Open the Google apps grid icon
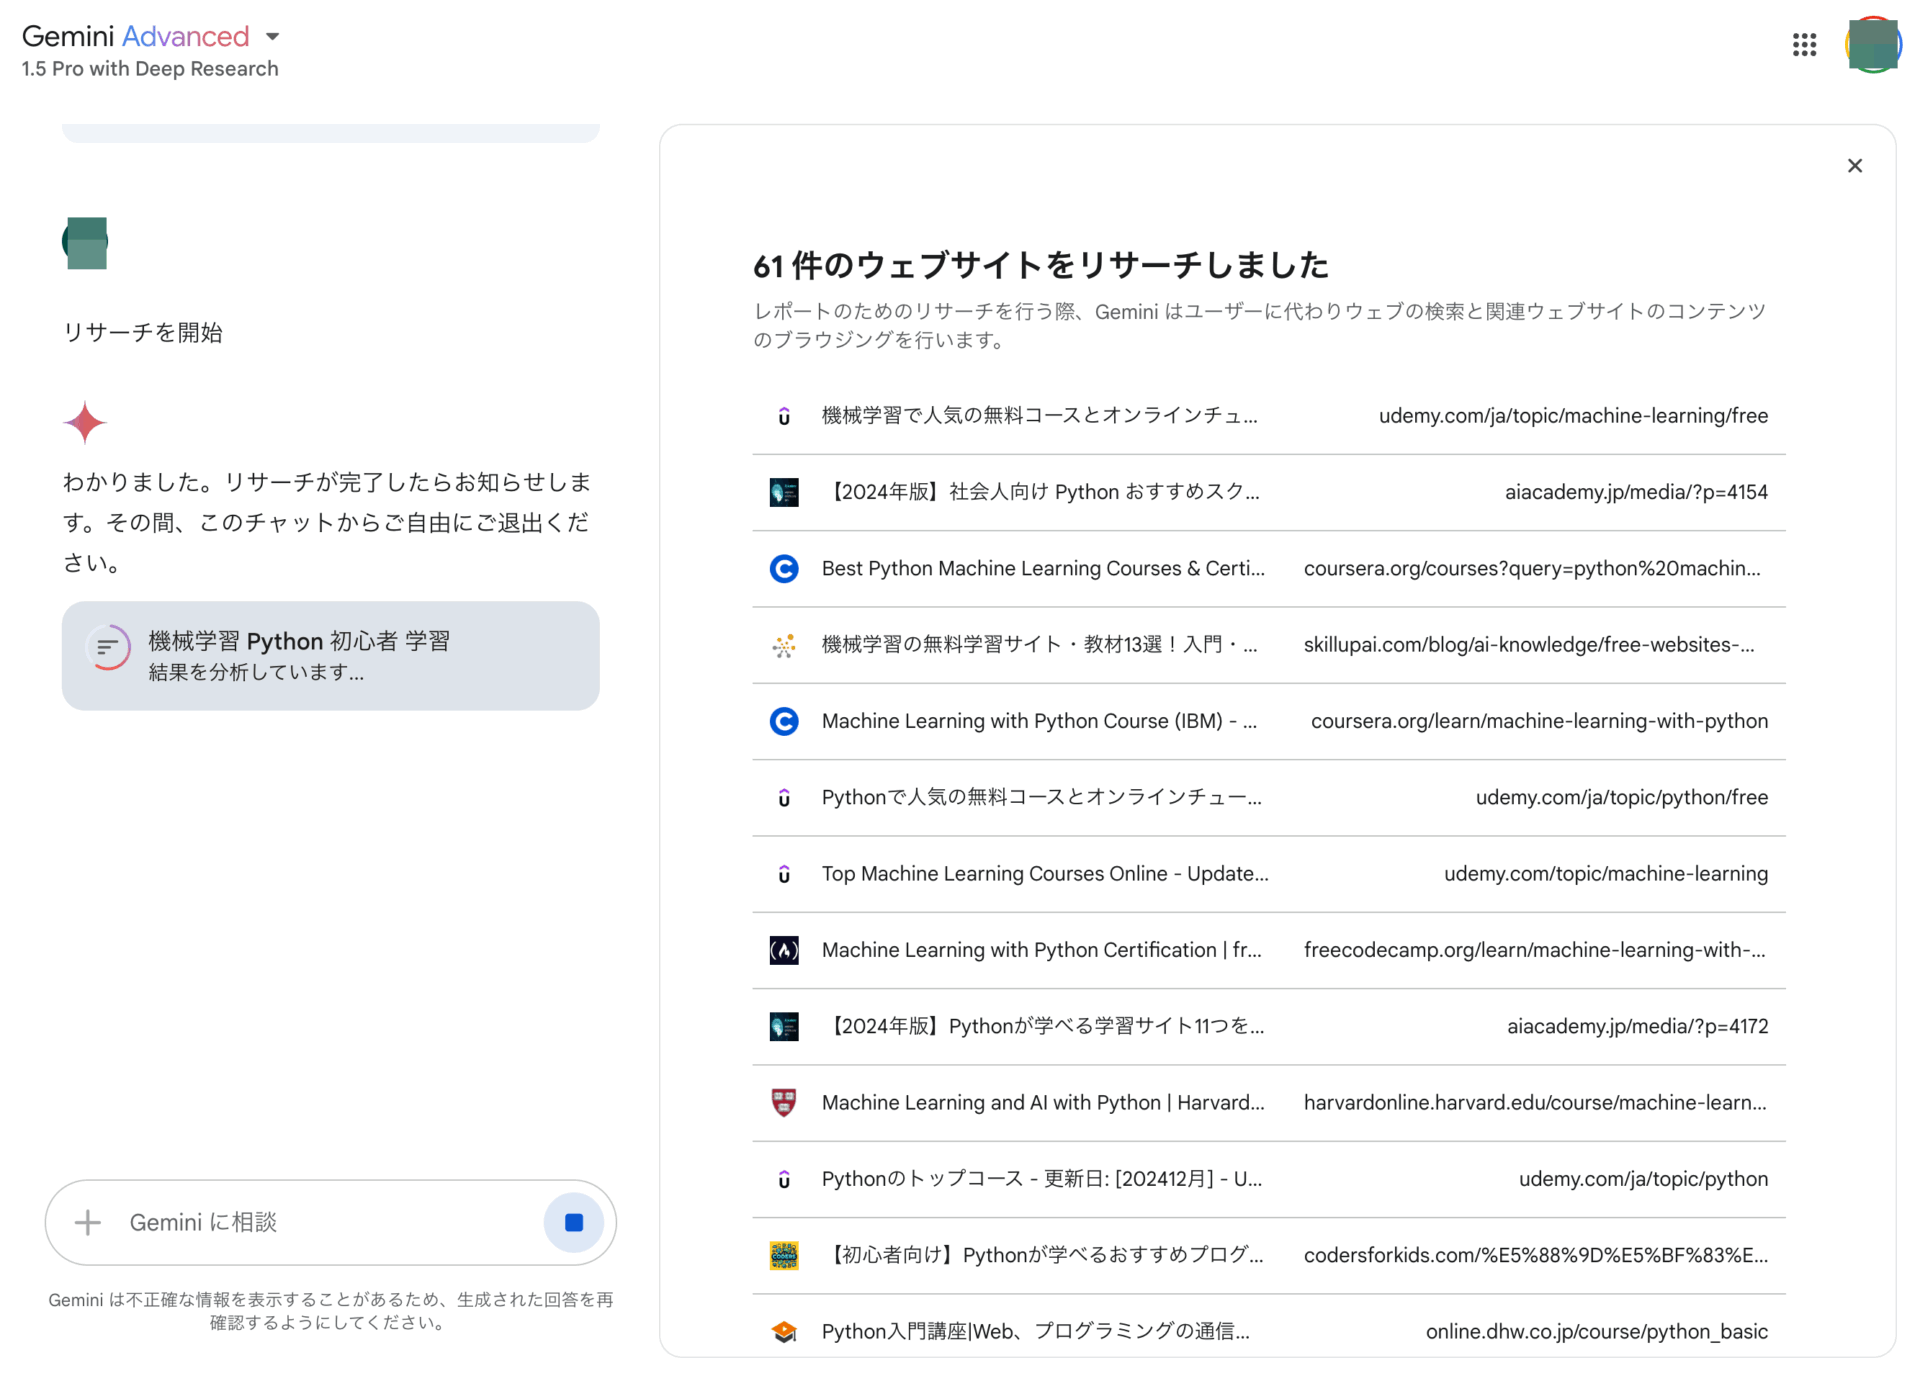Screen dimensions: 1920x1381 click(1804, 45)
